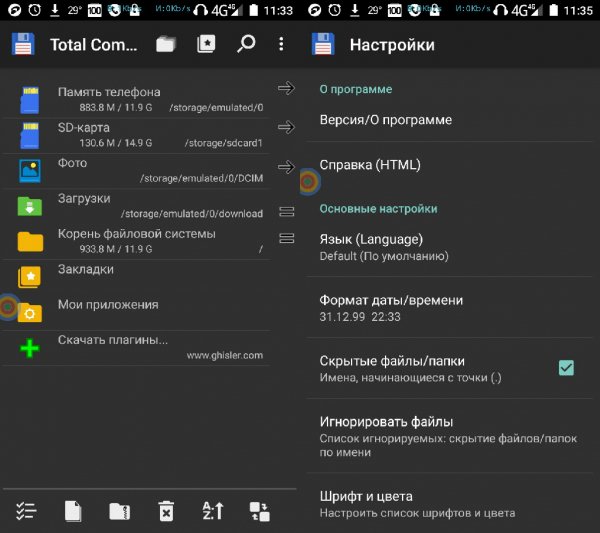Tap the alarm clock status icon on the left screen
600x533 pixels.
click(x=34, y=10)
